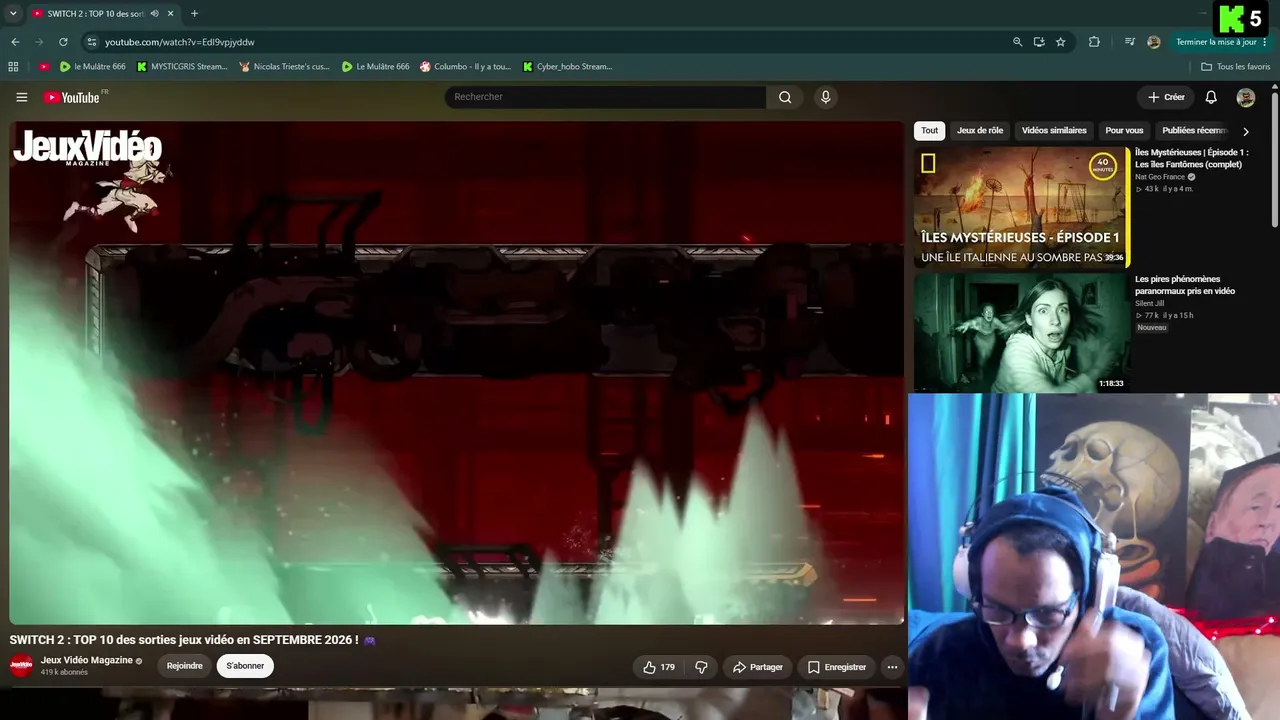Click the page vertical scrollbar
Viewport: 1280px width, 720px height.
point(1275,160)
